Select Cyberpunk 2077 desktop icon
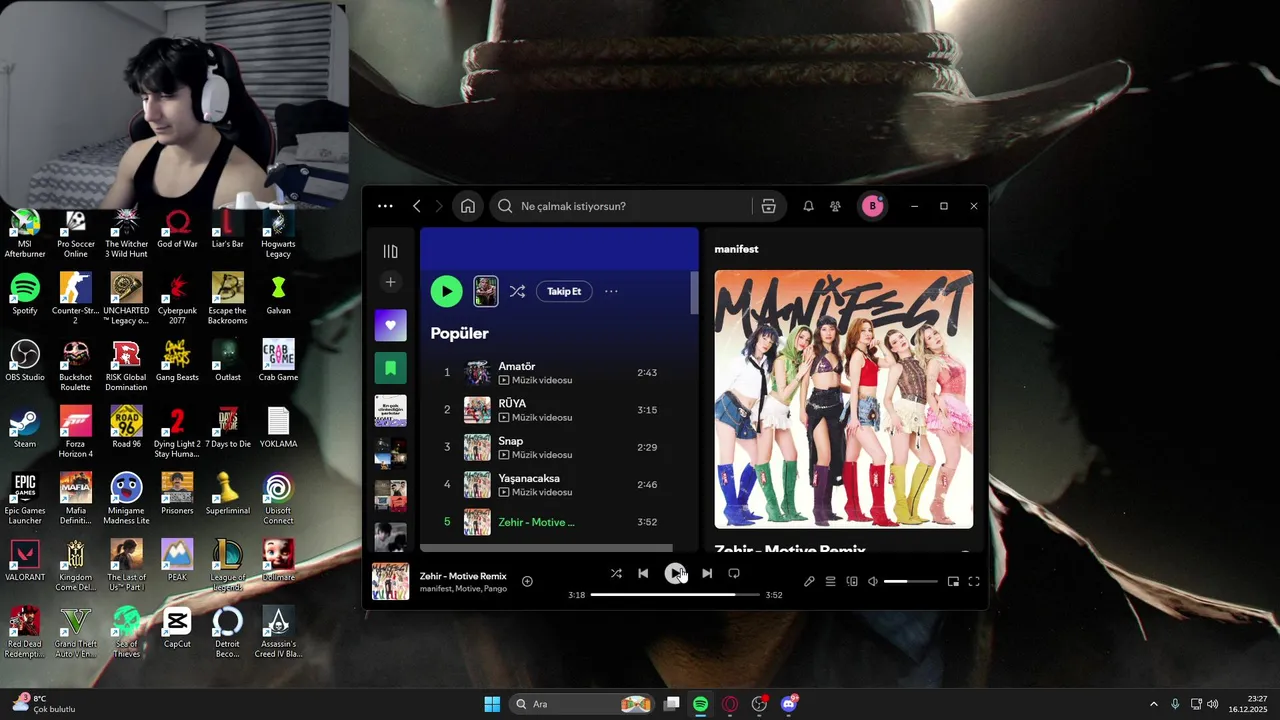Screen dimensions: 1280x720 [177, 299]
